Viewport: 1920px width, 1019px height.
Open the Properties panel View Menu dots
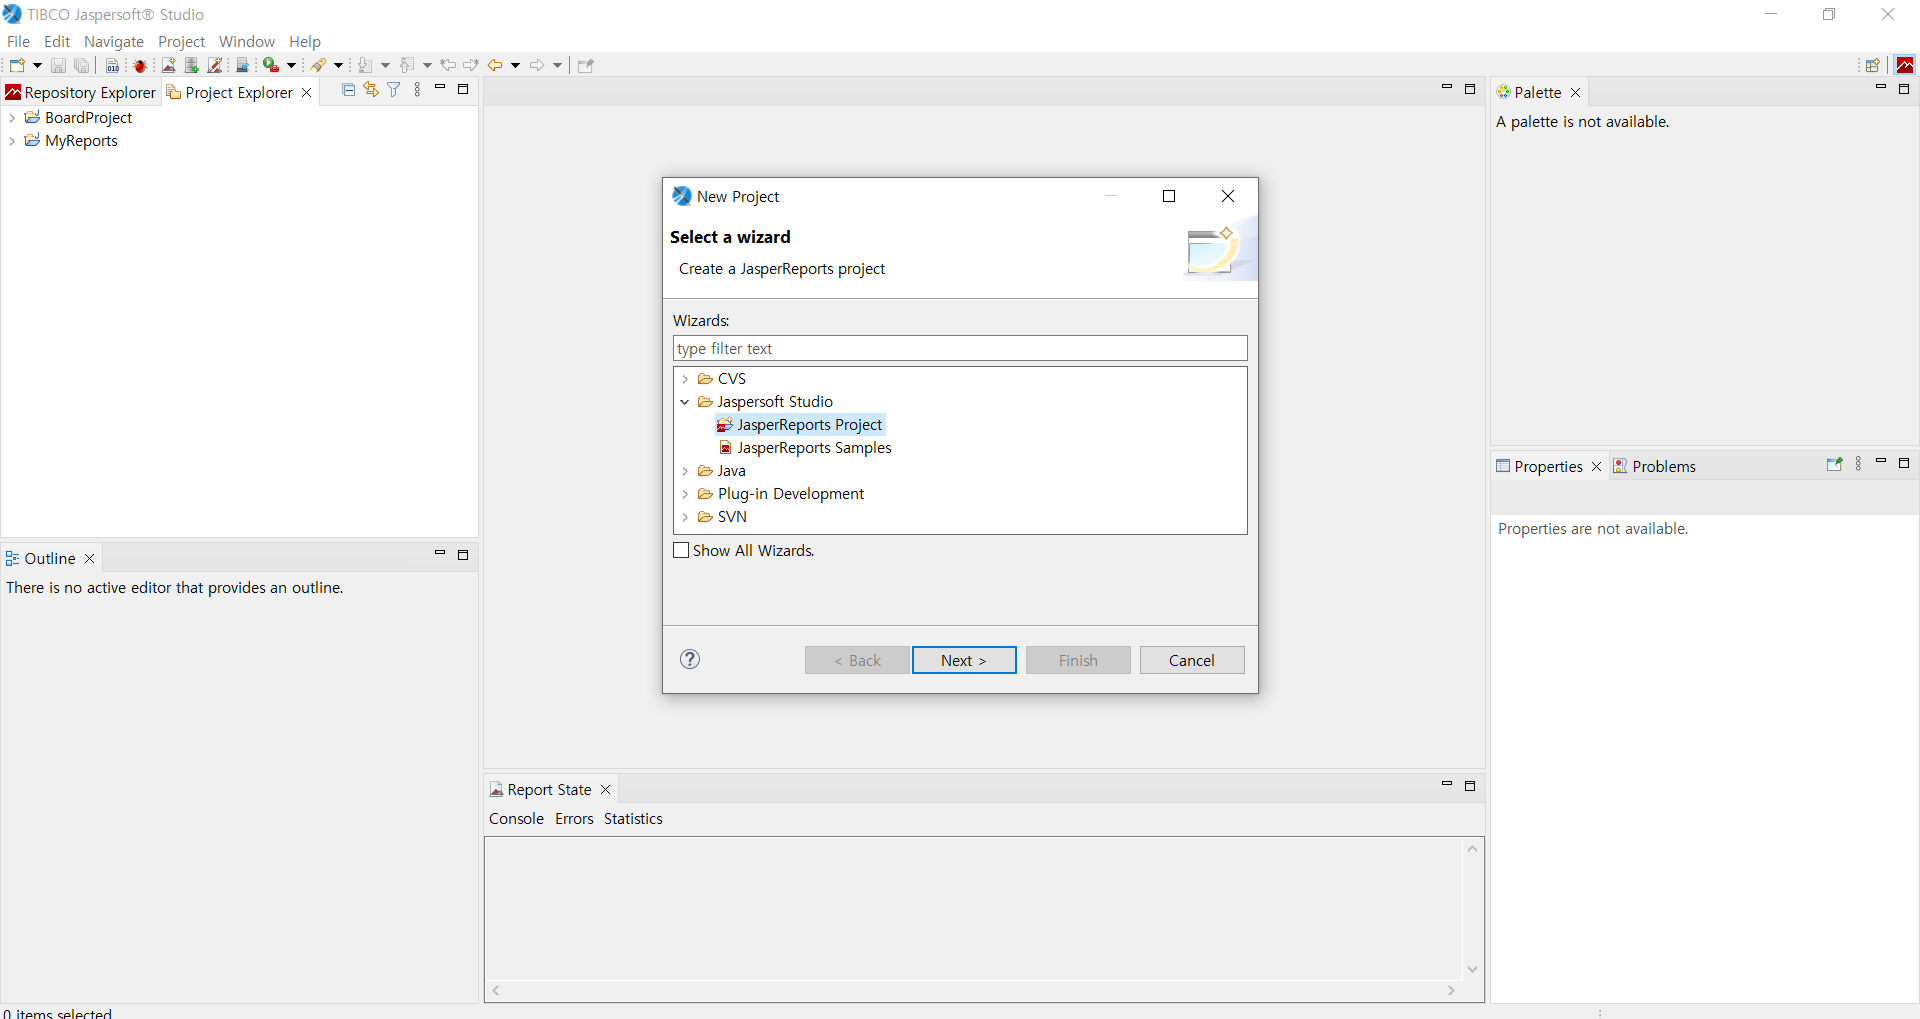(1858, 465)
